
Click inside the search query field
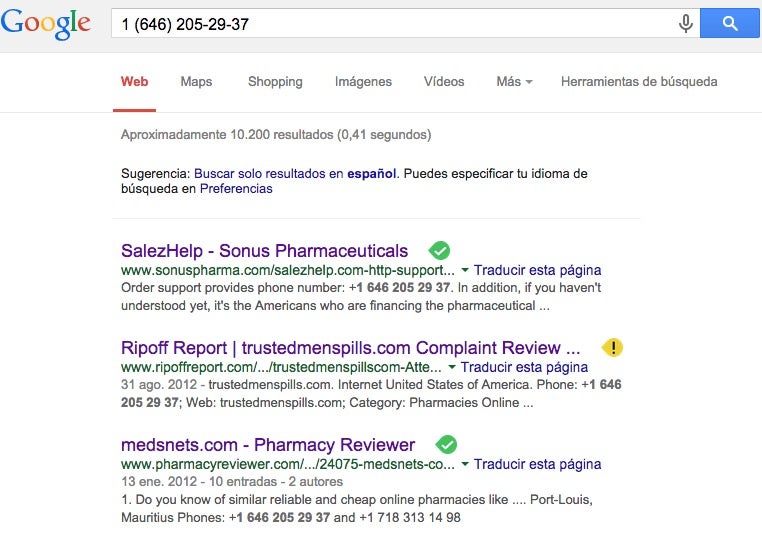tap(394, 23)
